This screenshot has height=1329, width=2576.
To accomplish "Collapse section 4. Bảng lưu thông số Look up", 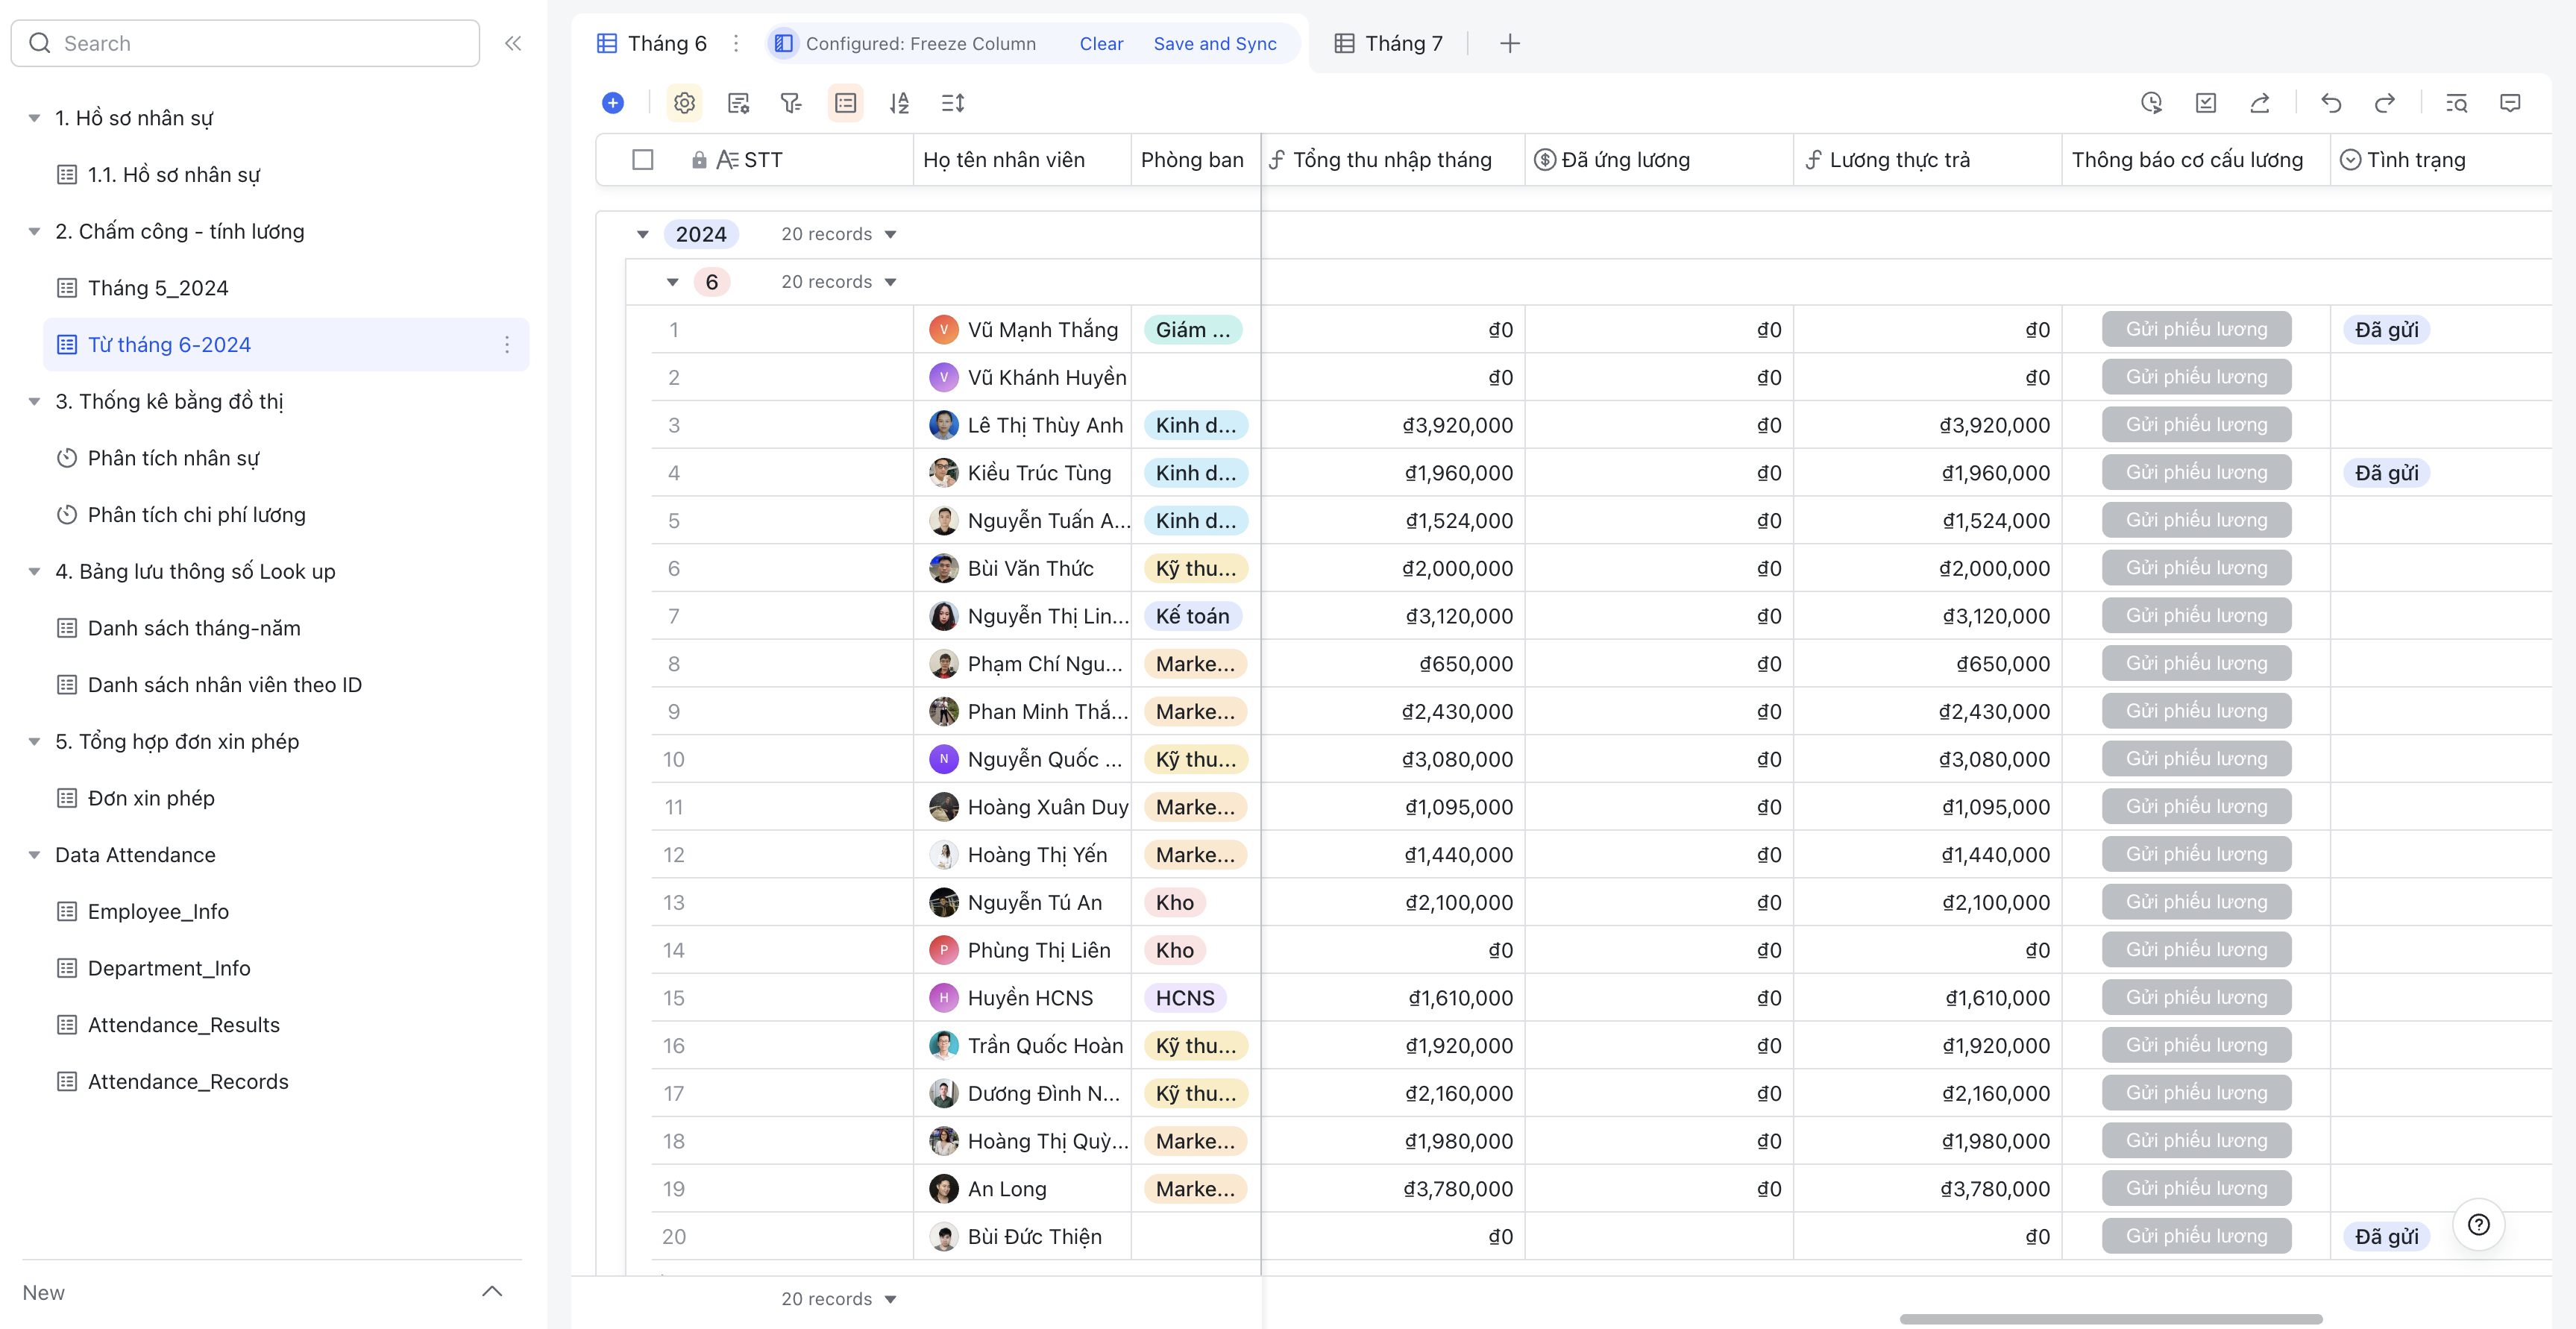I will (x=34, y=571).
